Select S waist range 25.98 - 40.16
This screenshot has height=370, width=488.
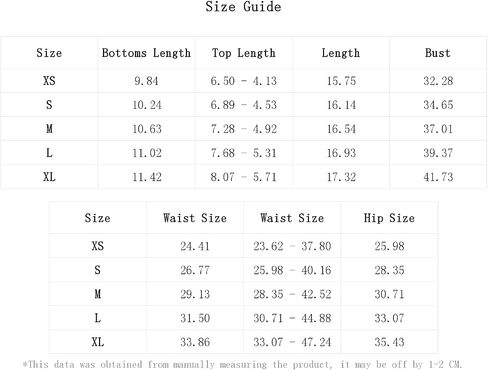coord(292,270)
